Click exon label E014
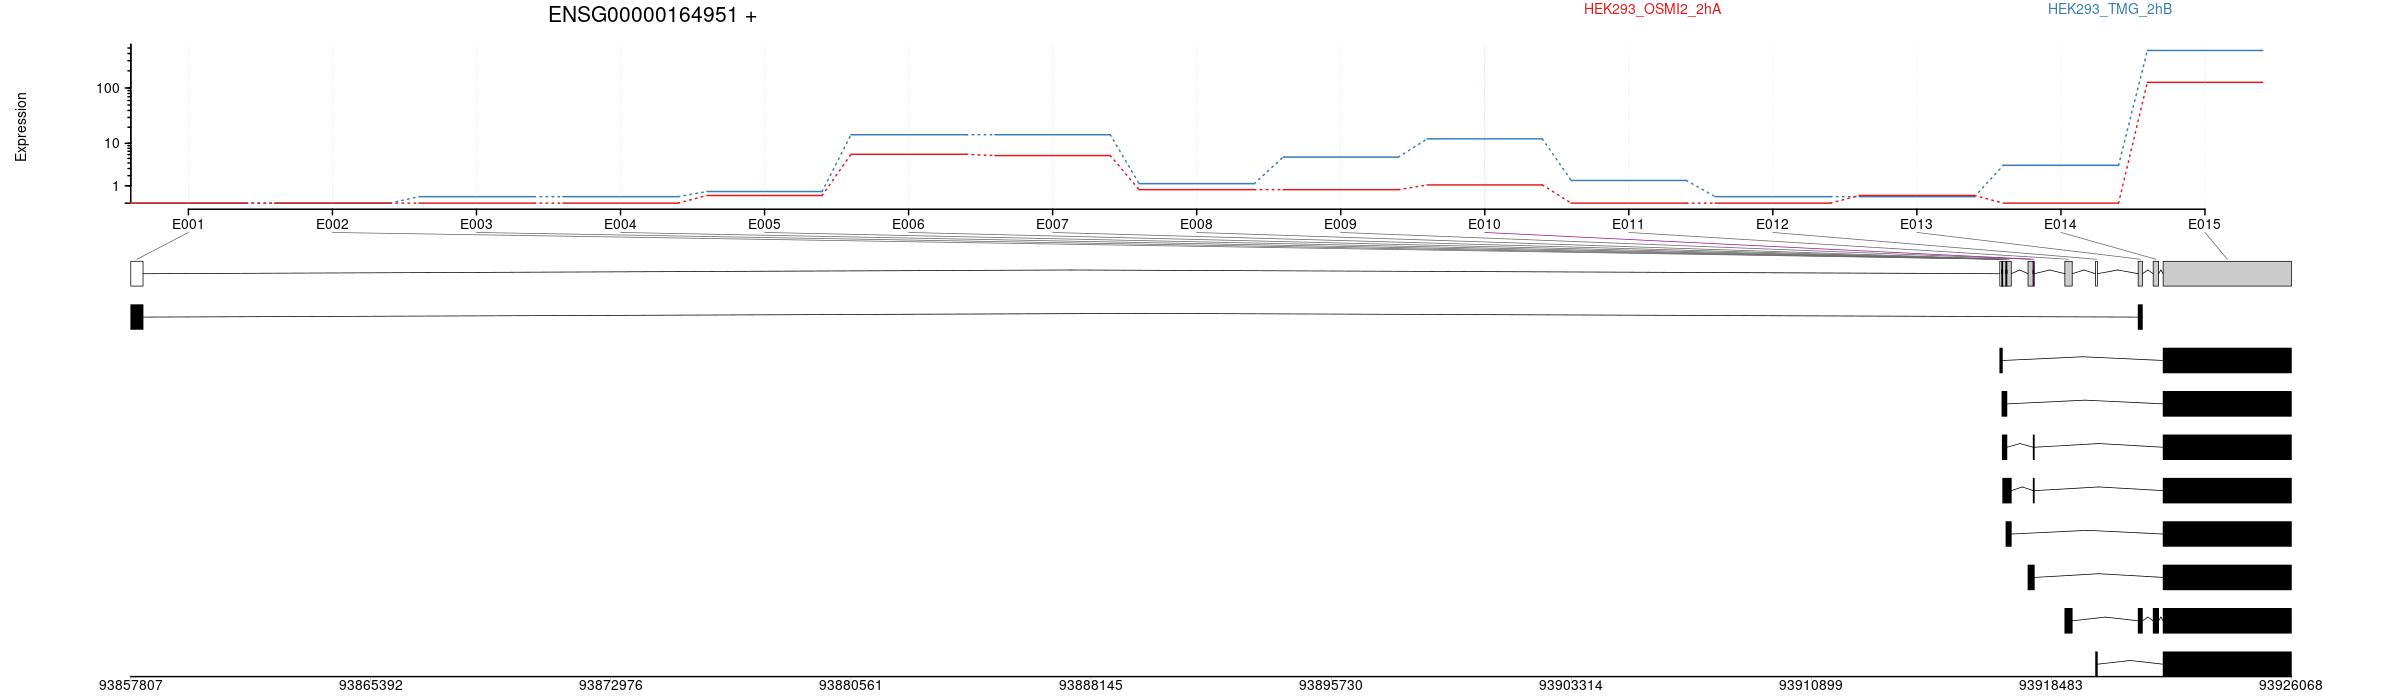This screenshot has height=700, width=2400. click(2060, 224)
